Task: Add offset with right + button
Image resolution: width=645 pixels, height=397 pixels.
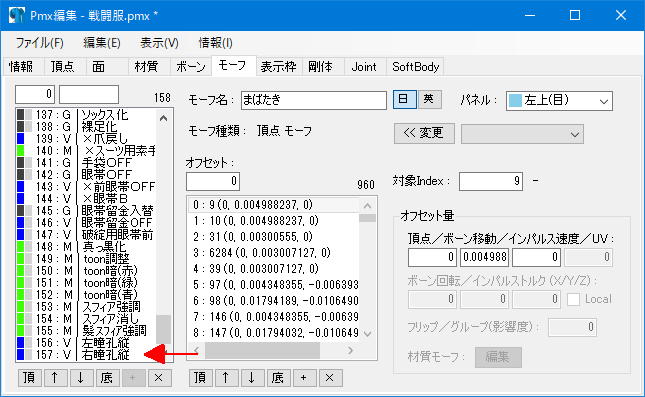Action: pos(304,378)
